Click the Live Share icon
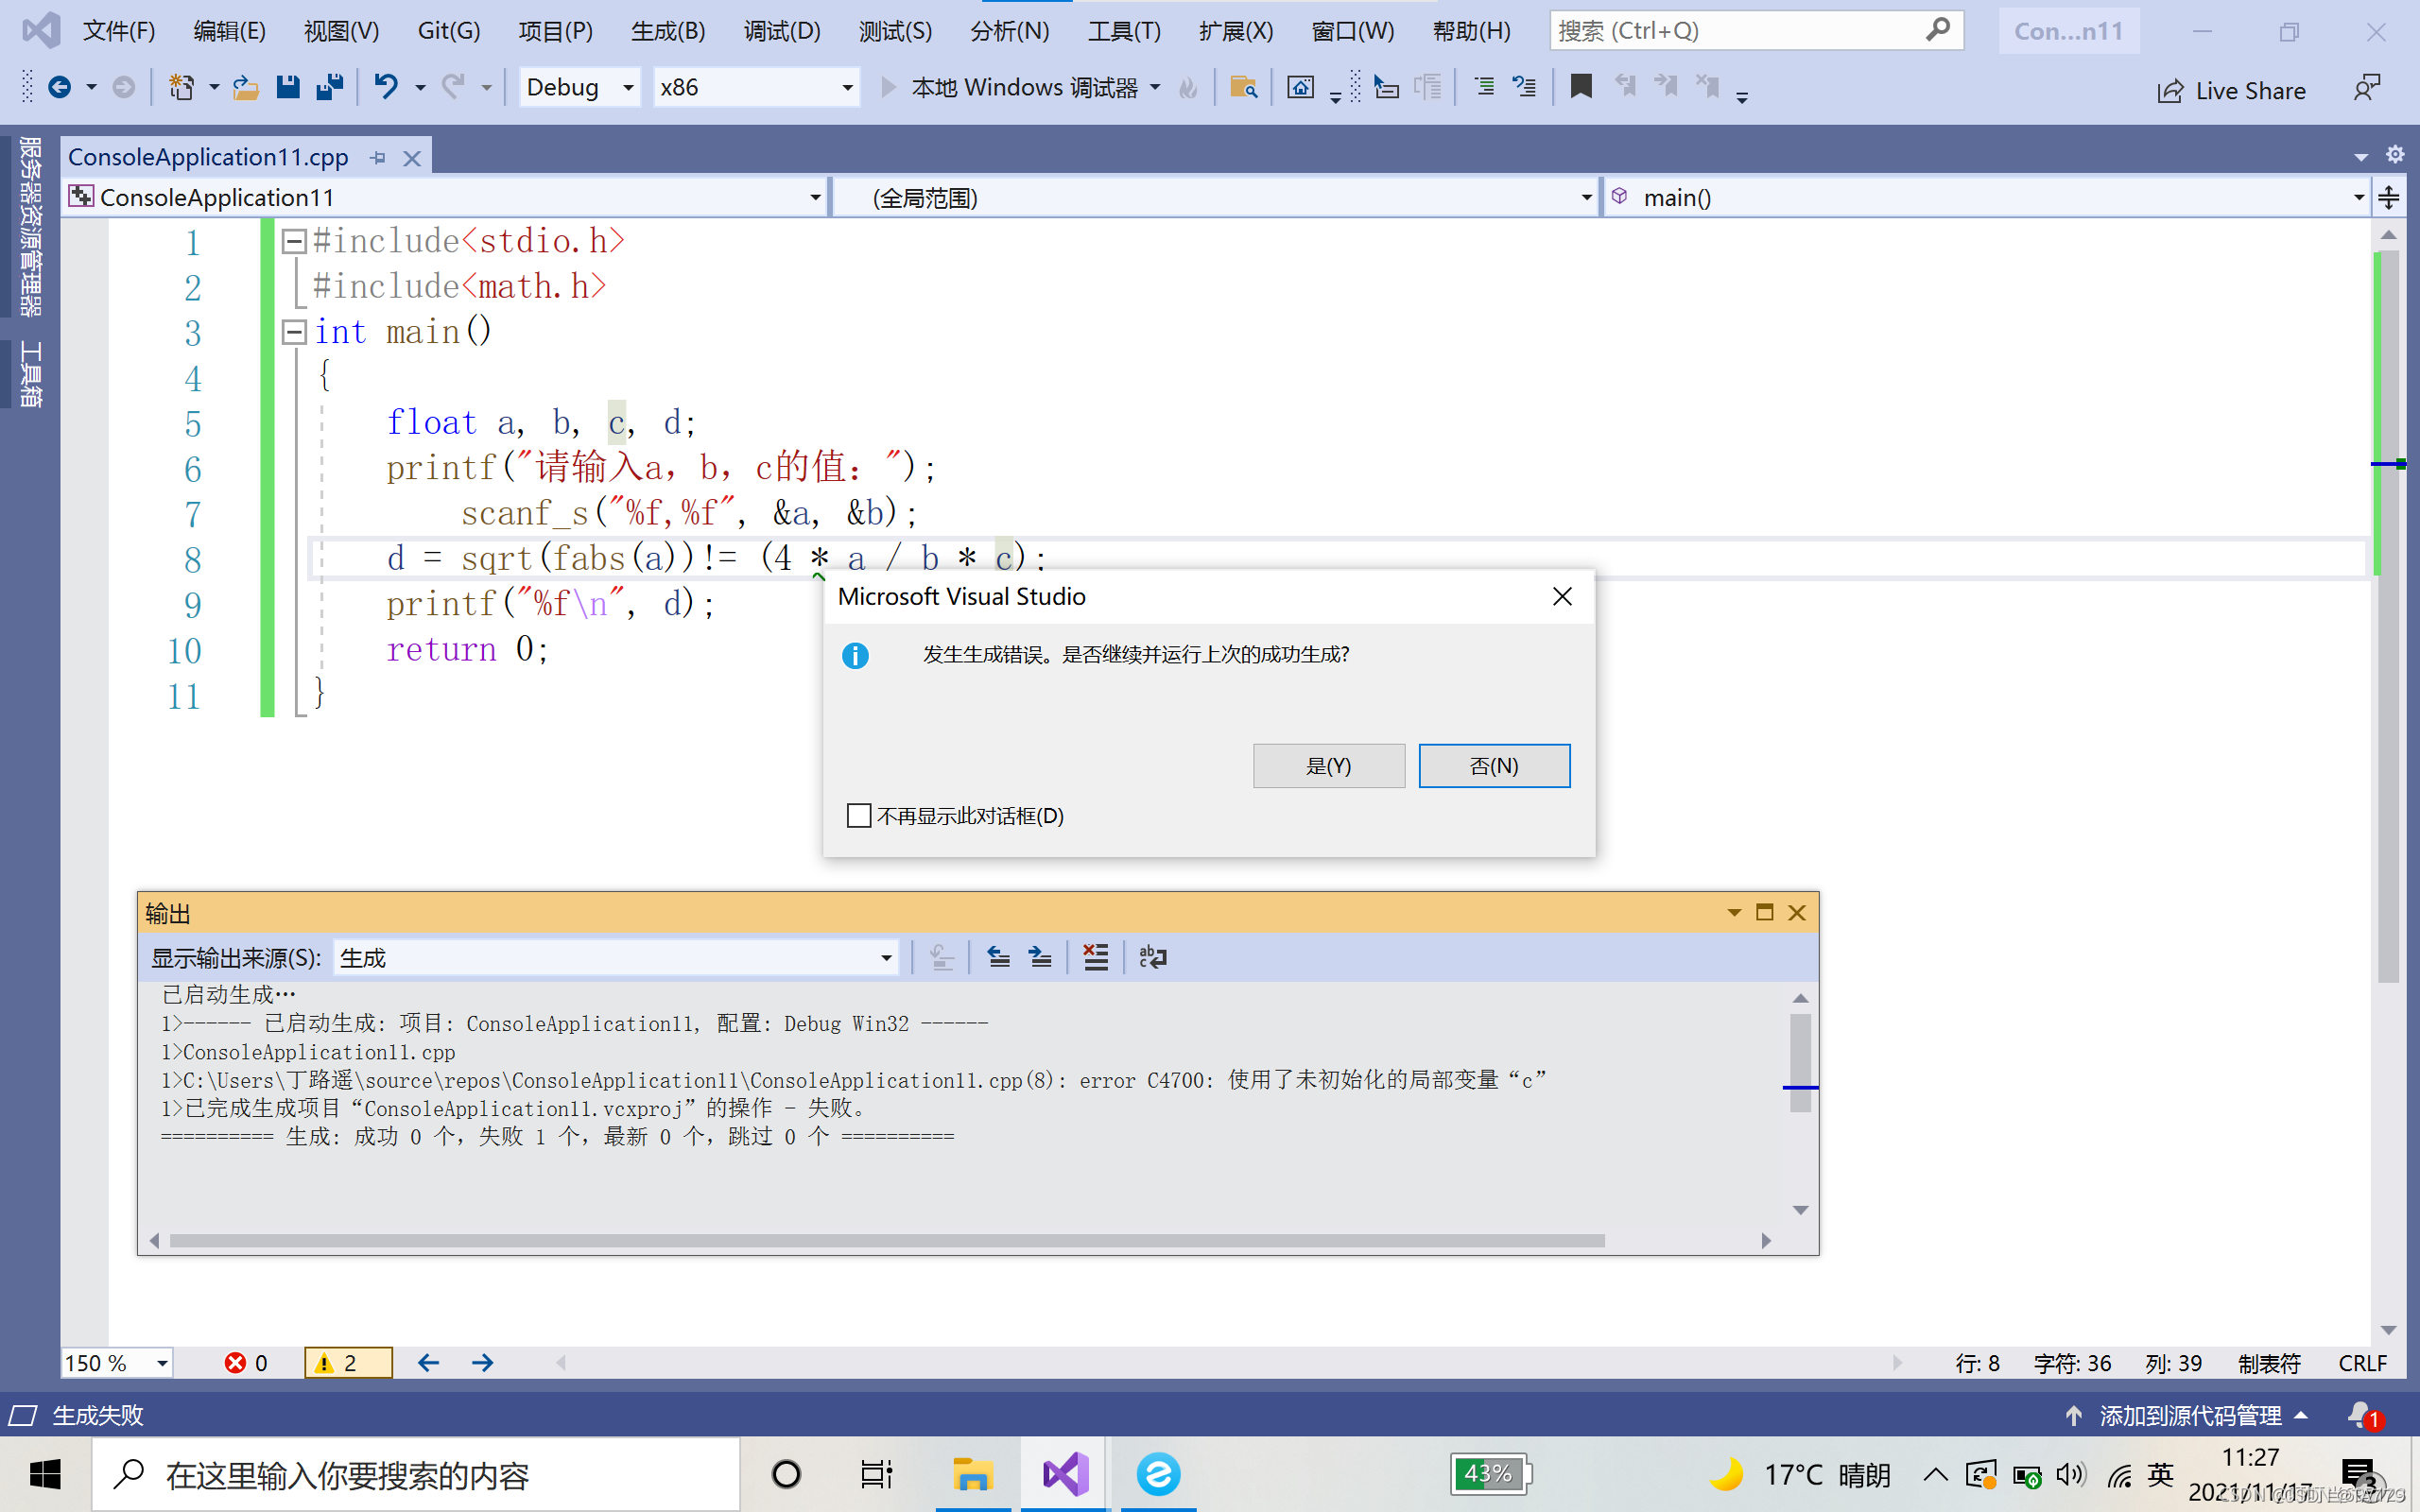2420x1512 pixels. (x=2169, y=91)
